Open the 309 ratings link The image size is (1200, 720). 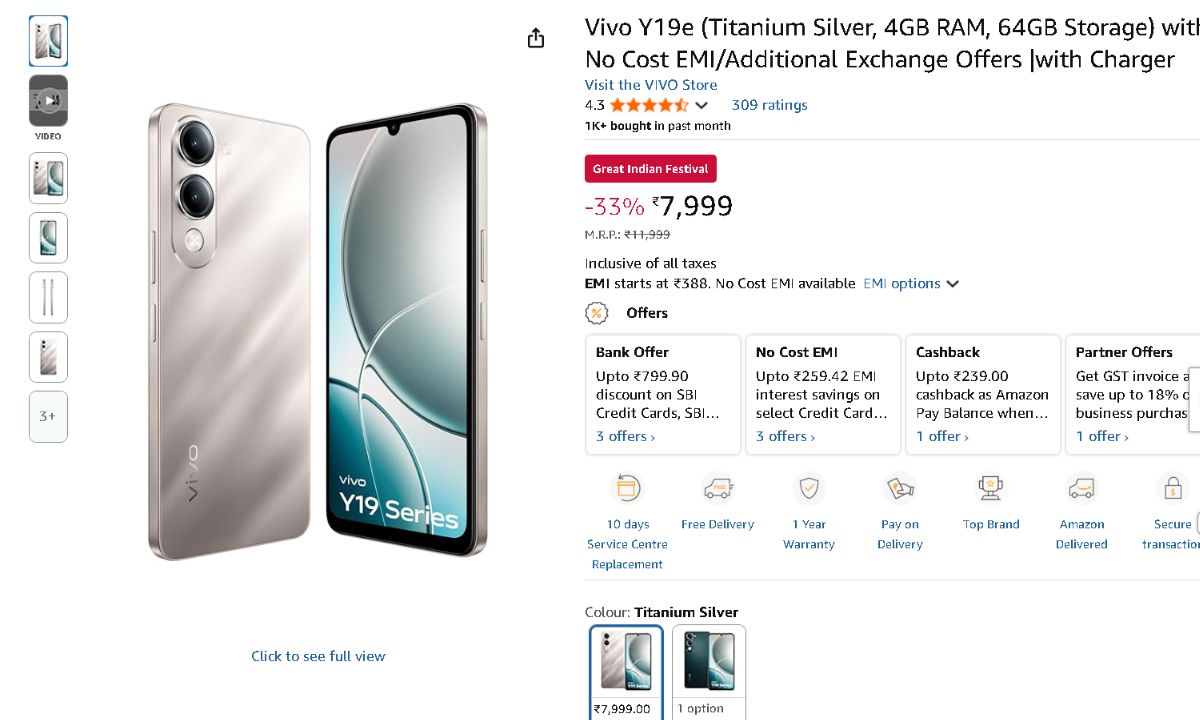click(x=769, y=105)
